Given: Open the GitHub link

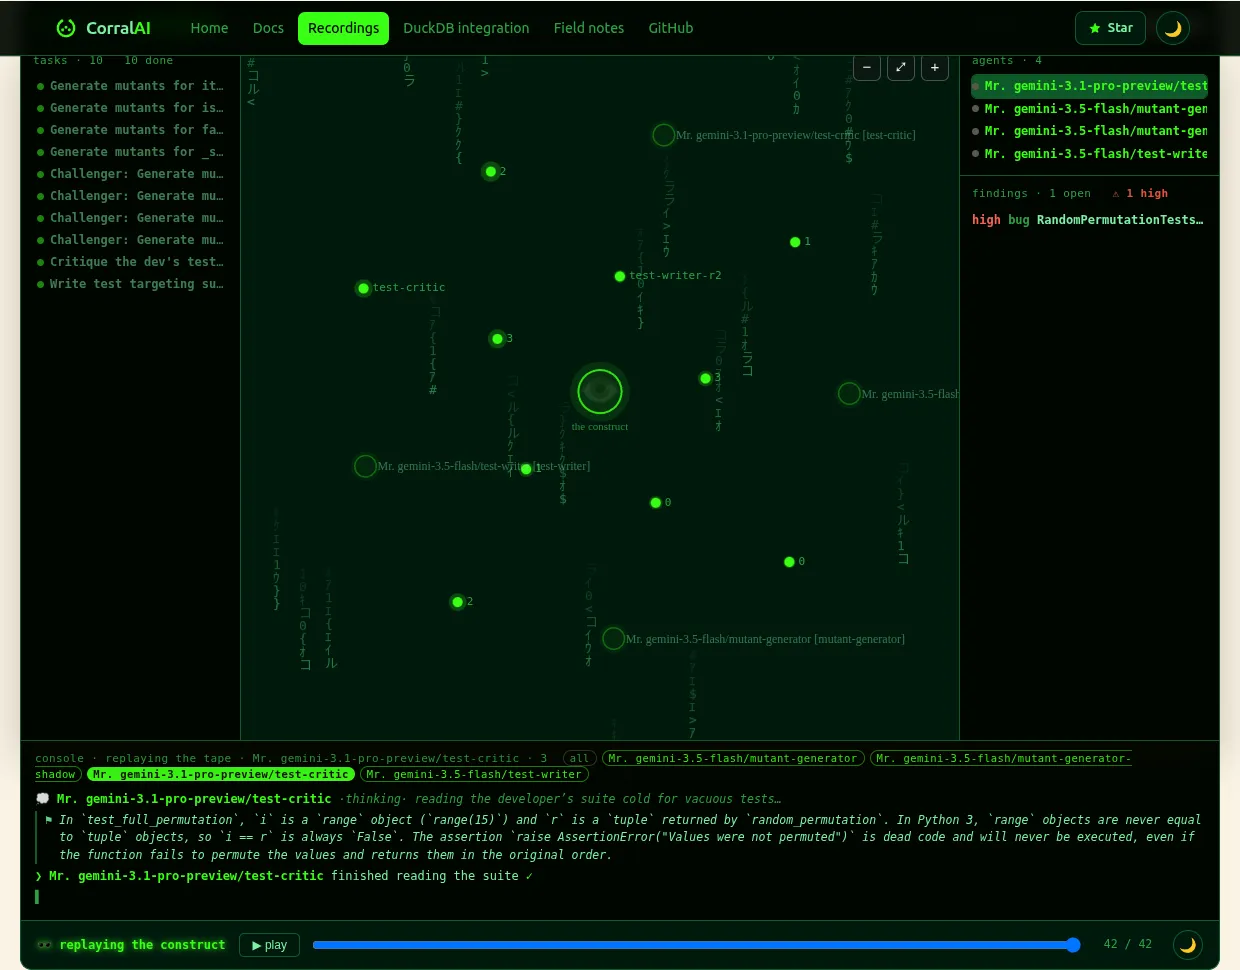Looking at the screenshot, I should [671, 28].
